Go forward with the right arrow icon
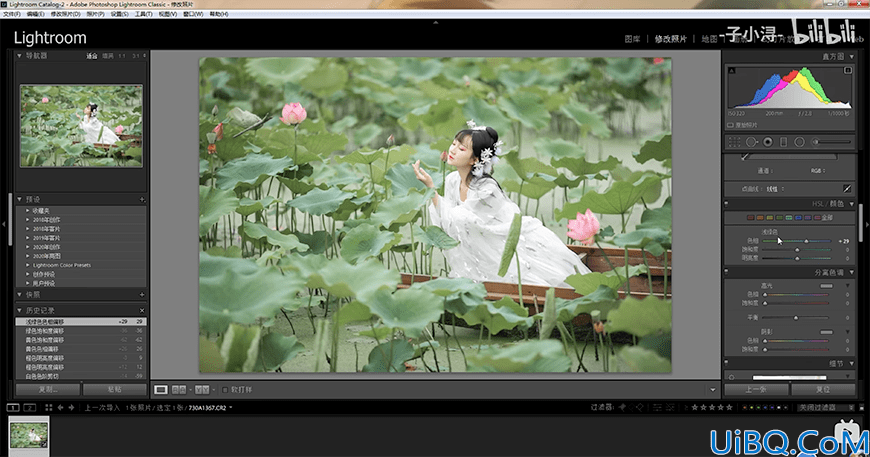This screenshot has width=870, height=457. point(72,408)
